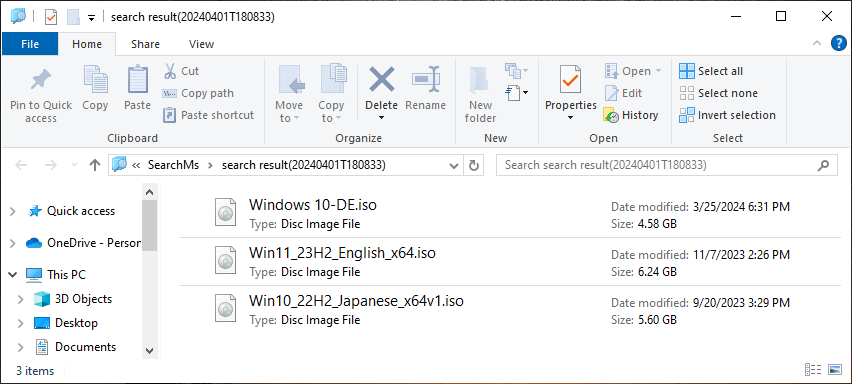The width and height of the screenshot is (852, 384).
Task: Switch to the Home ribbon tab
Action: point(87,44)
